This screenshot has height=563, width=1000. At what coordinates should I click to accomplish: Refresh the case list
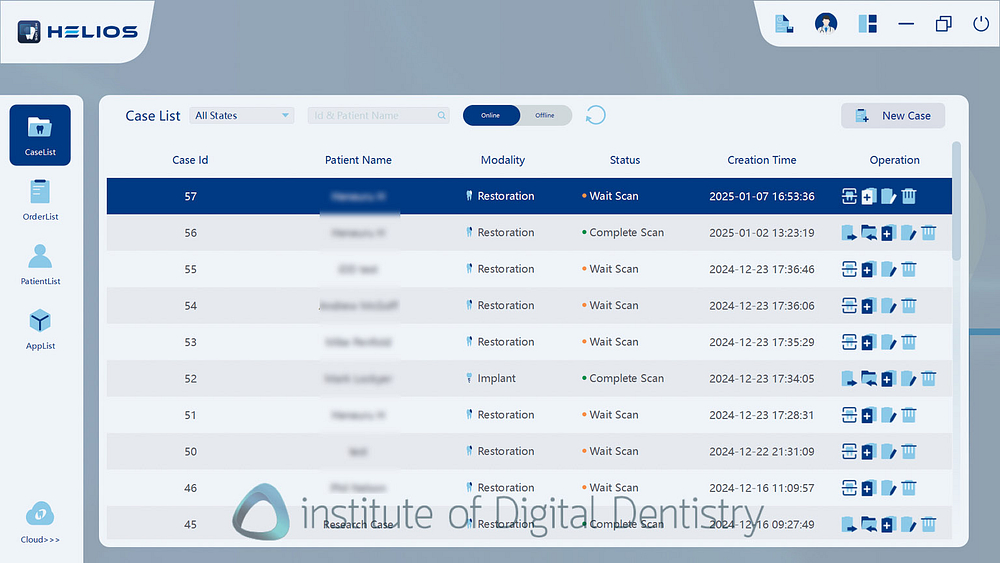[595, 116]
